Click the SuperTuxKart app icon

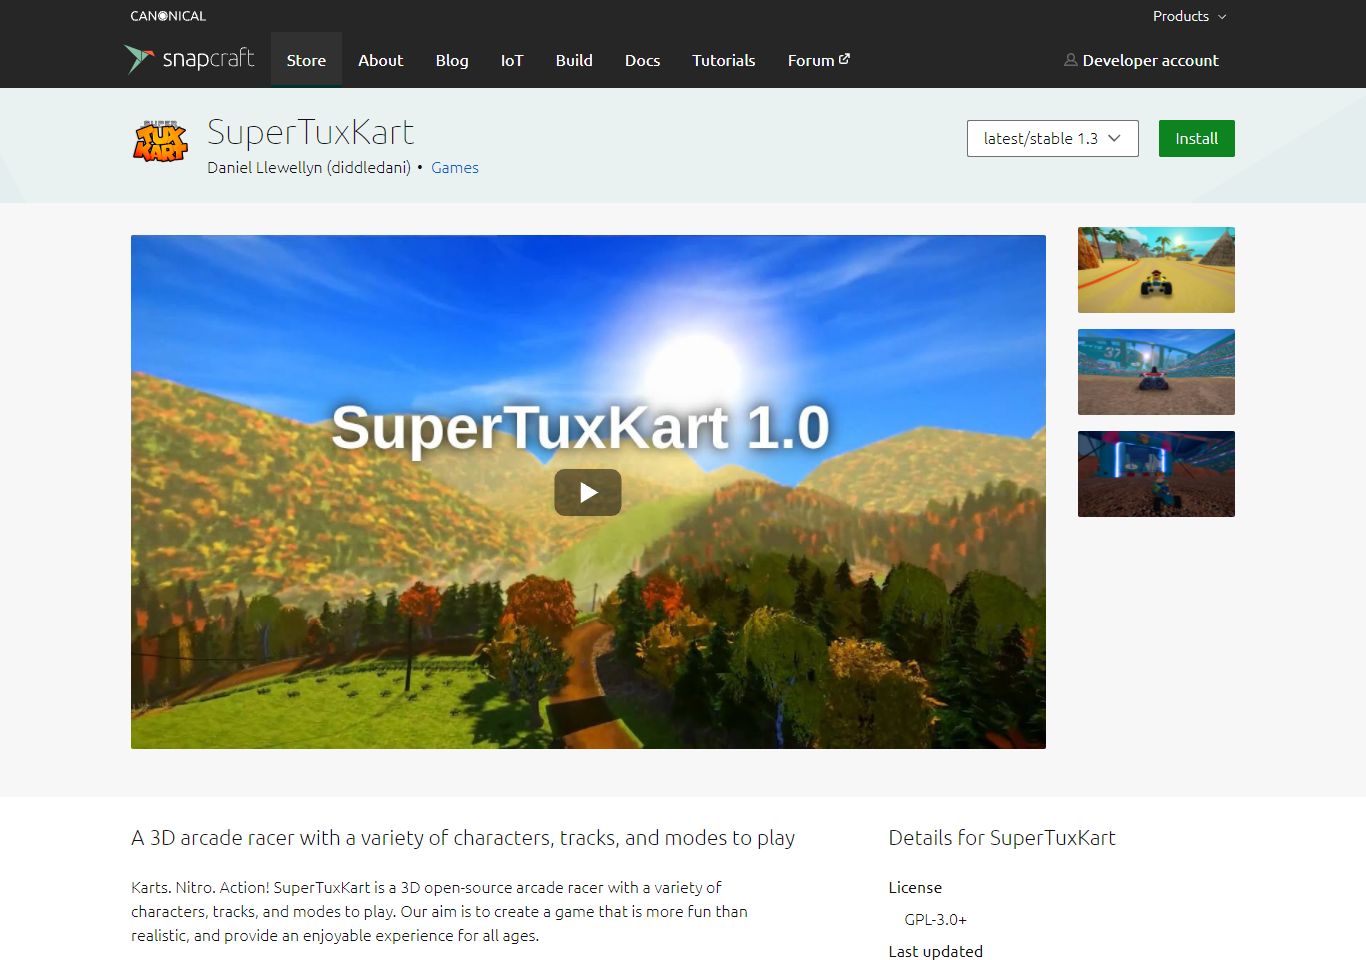160,141
